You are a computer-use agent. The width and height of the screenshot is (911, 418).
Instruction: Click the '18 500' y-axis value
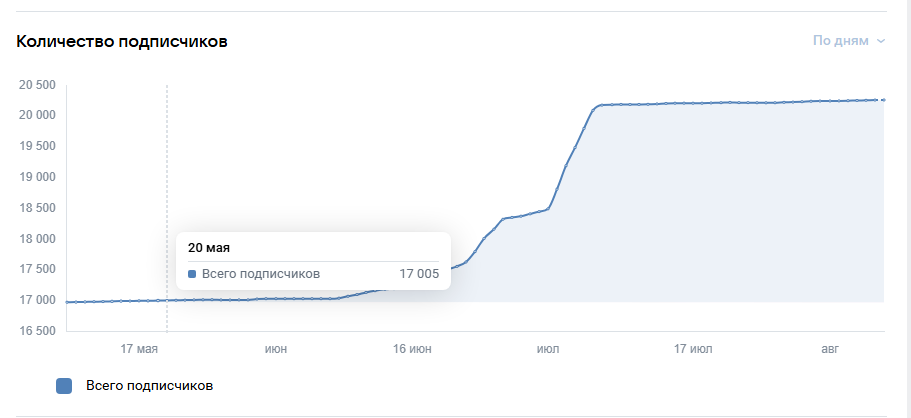[x=37, y=208]
